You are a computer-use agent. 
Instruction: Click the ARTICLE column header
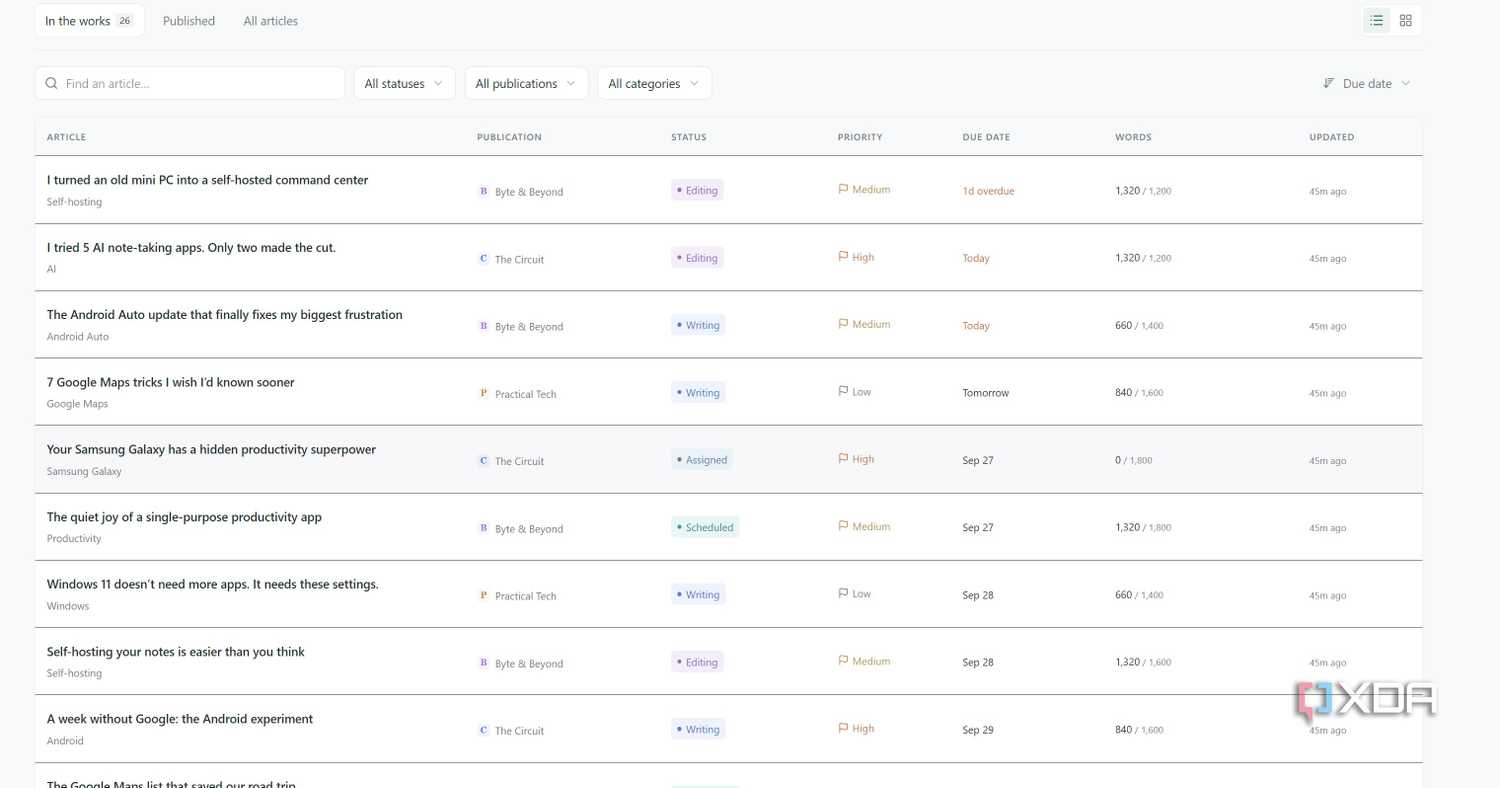[x=67, y=137]
